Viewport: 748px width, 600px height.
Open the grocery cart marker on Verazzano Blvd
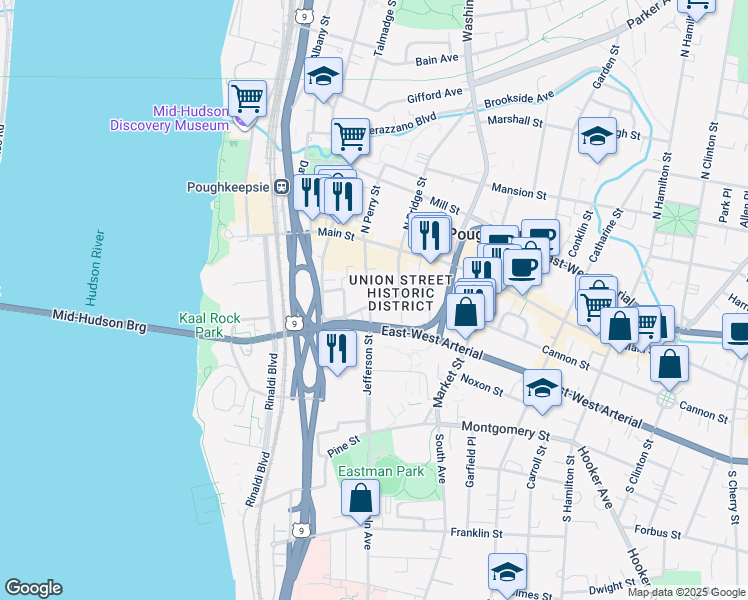click(350, 137)
